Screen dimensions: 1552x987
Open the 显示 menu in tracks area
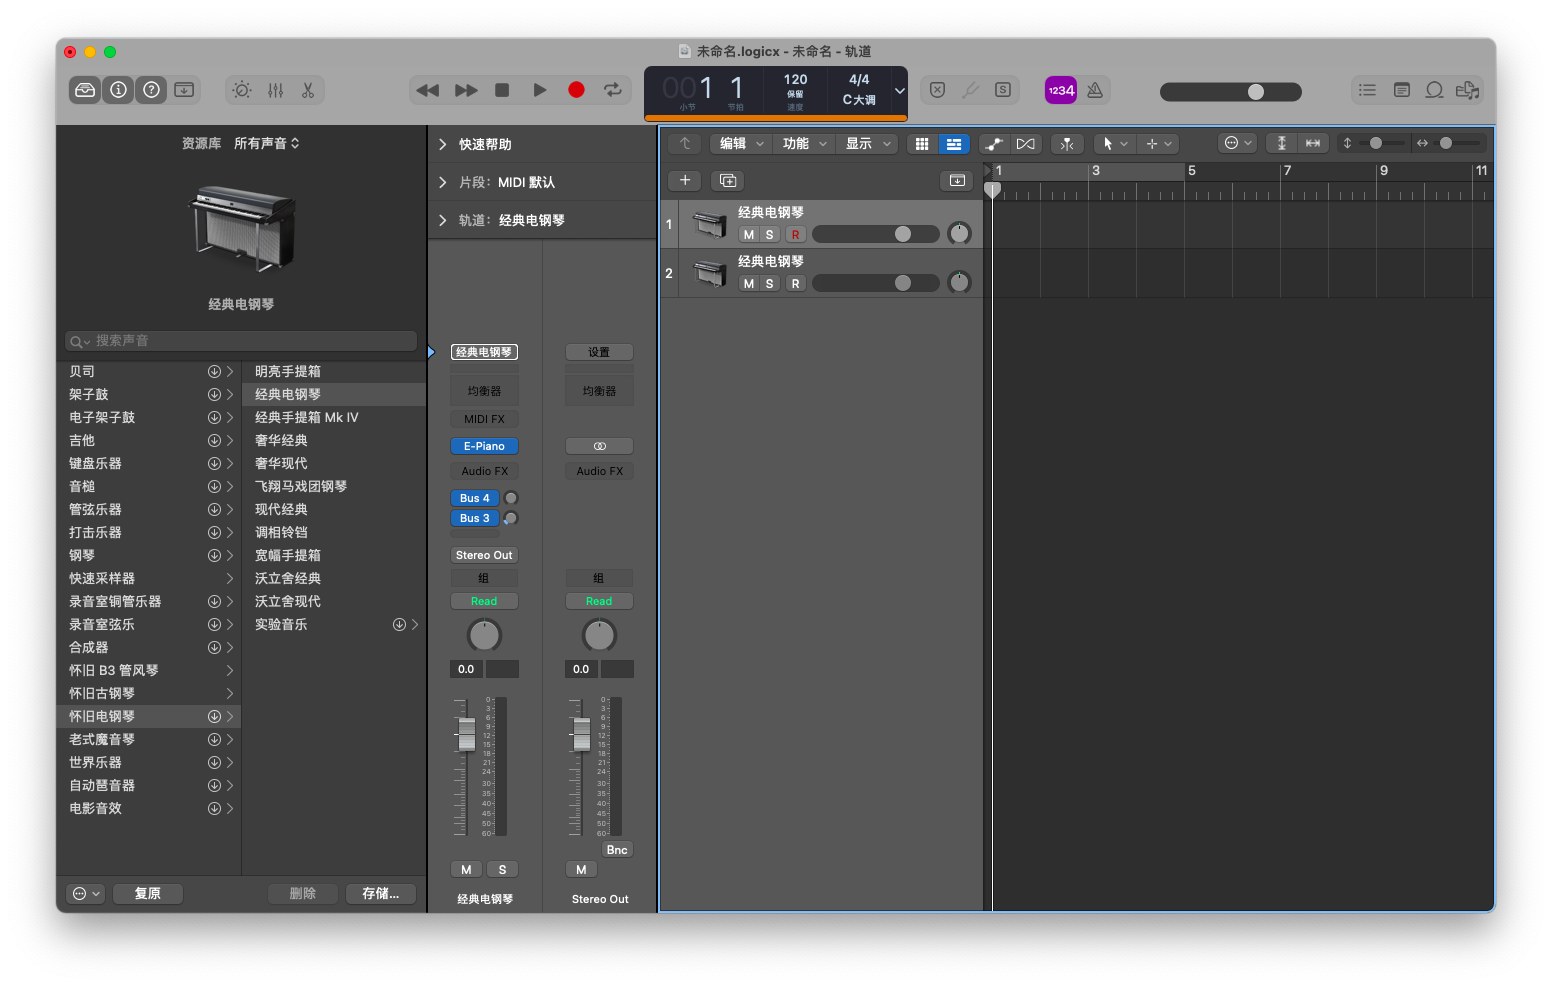tap(867, 144)
